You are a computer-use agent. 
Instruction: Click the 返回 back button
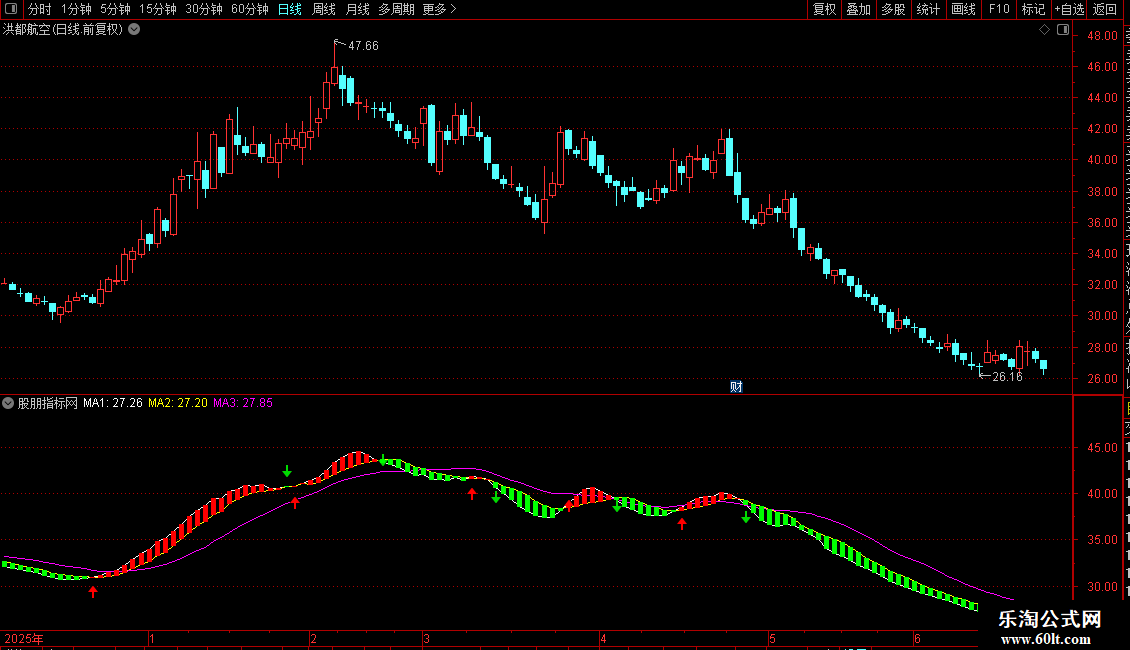point(1104,9)
